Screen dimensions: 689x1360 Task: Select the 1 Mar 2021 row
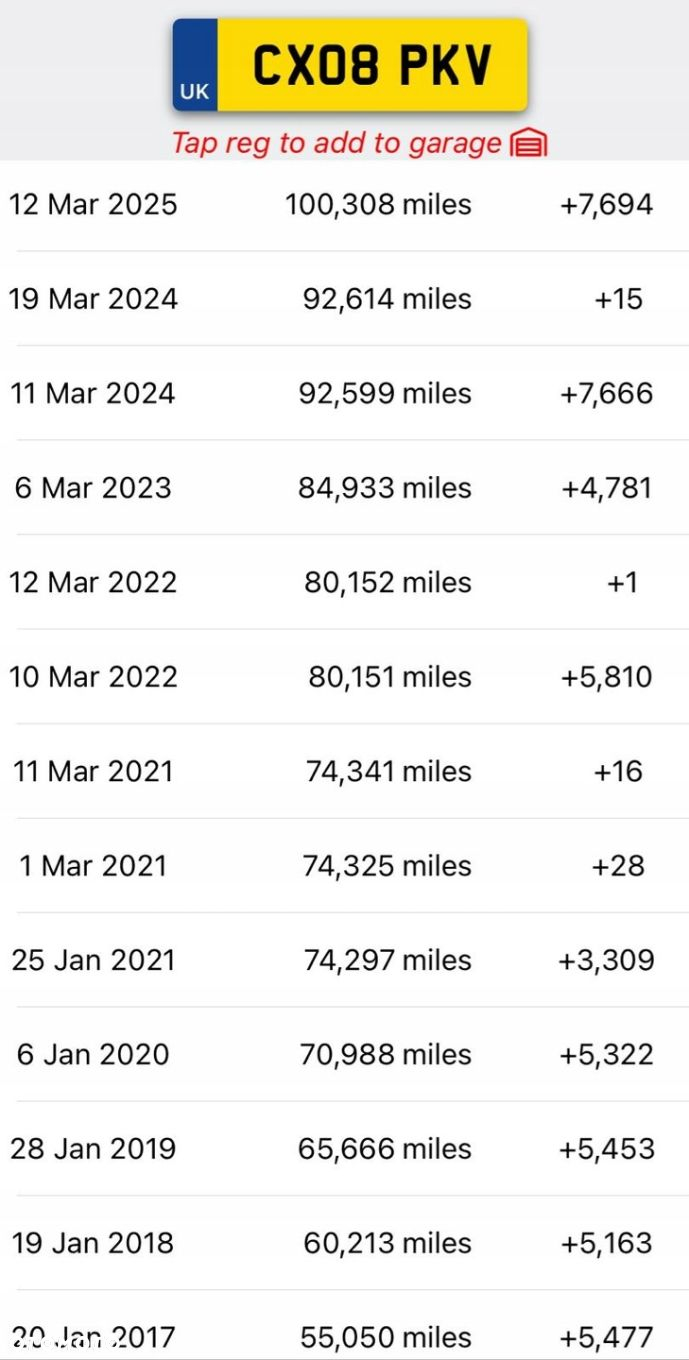click(x=344, y=866)
